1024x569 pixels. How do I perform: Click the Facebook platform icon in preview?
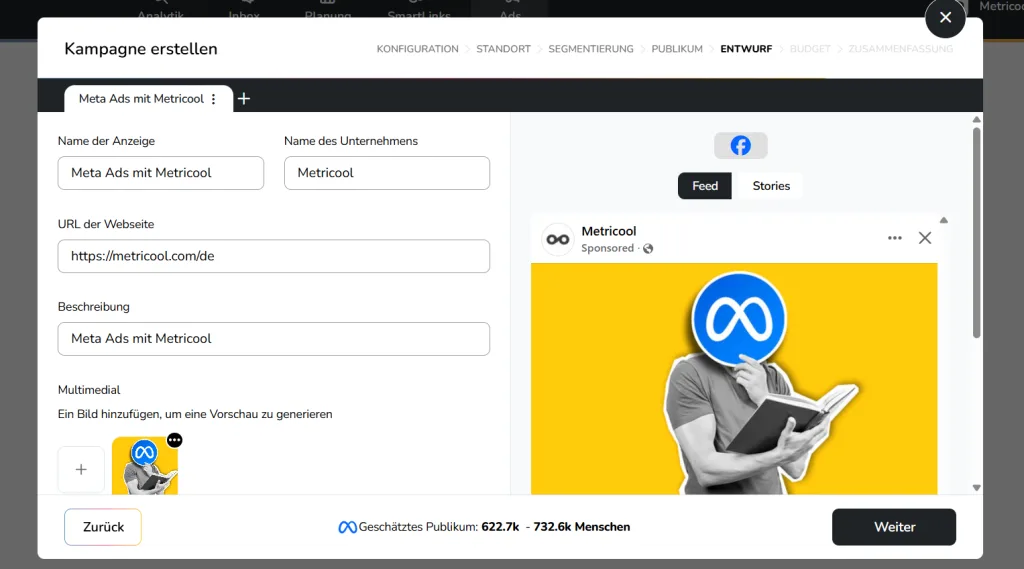[740, 146]
